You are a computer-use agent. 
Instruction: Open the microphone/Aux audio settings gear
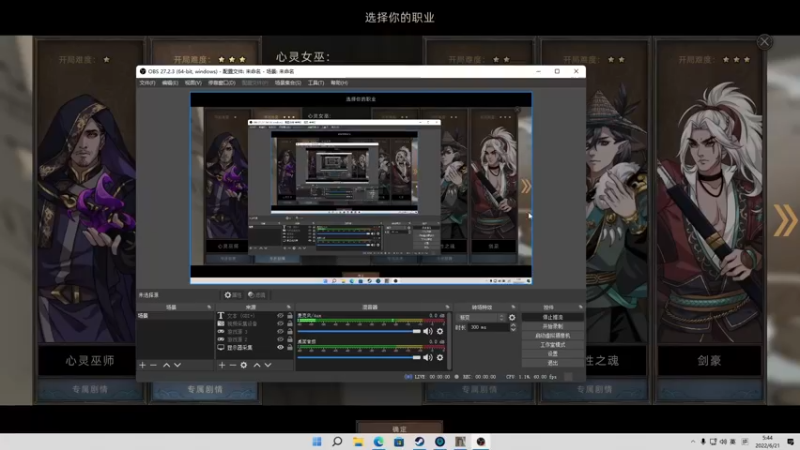[x=440, y=331]
